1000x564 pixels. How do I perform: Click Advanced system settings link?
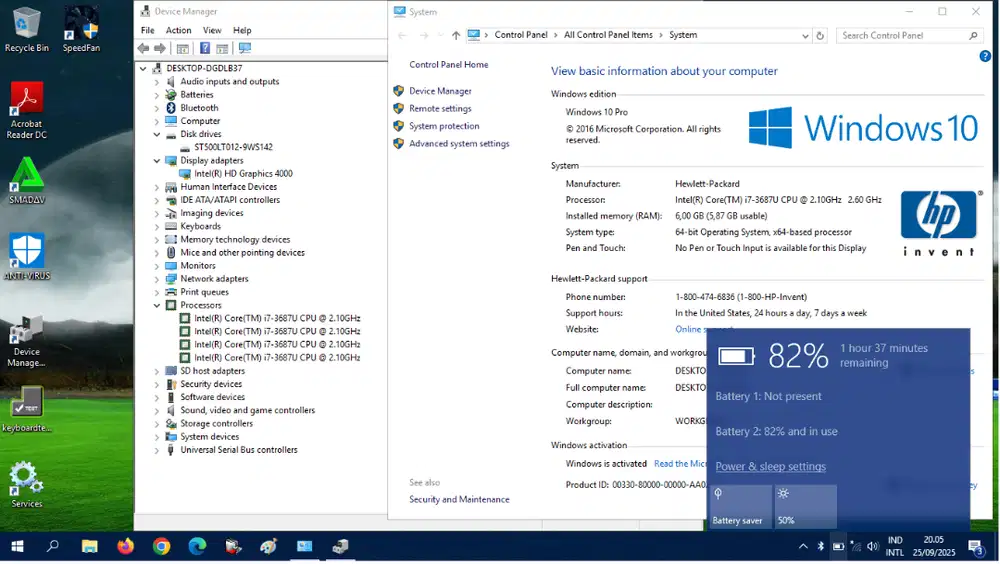[x=459, y=144]
